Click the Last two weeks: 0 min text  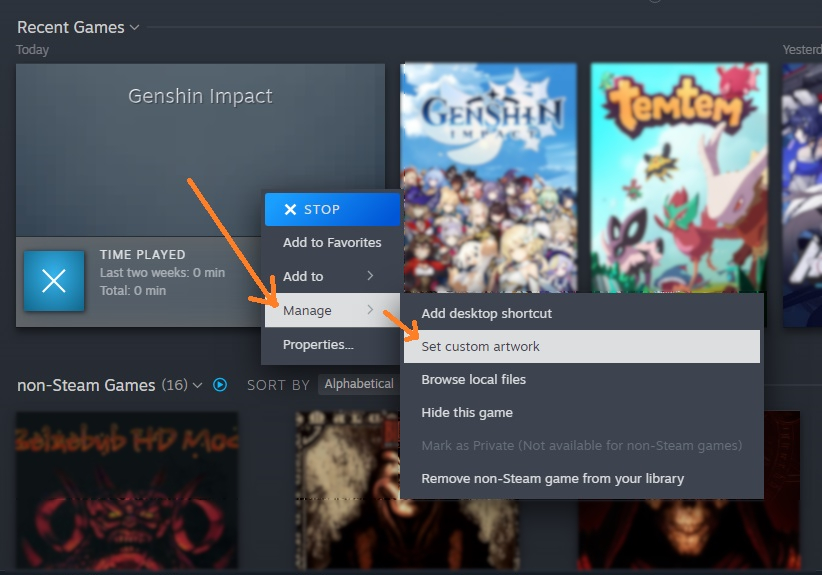(163, 273)
